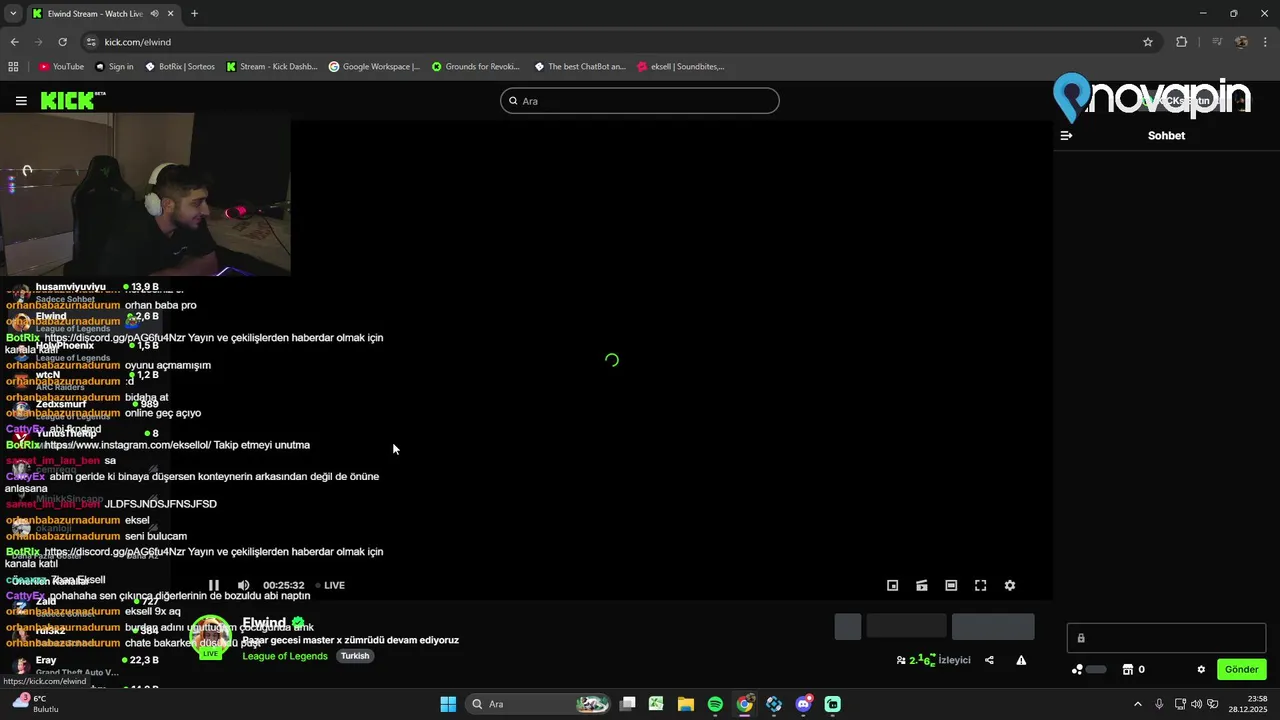Open the Windows Start menu
Image resolution: width=1280 pixels, height=720 pixels.
pyautogui.click(x=448, y=704)
